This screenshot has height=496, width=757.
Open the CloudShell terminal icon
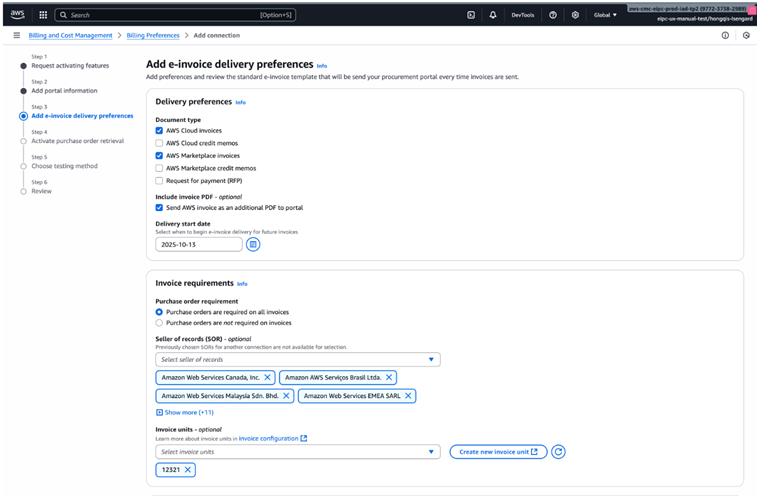click(x=471, y=15)
